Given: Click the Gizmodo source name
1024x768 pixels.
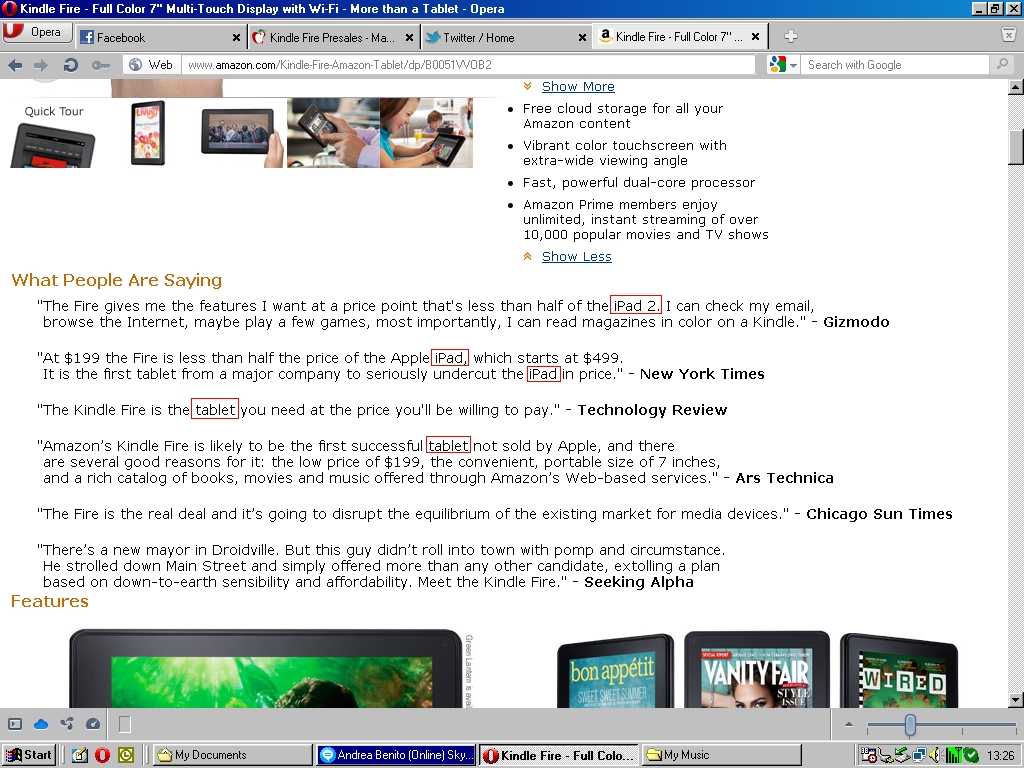Looking at the screenshot, I should click(856, 322).
